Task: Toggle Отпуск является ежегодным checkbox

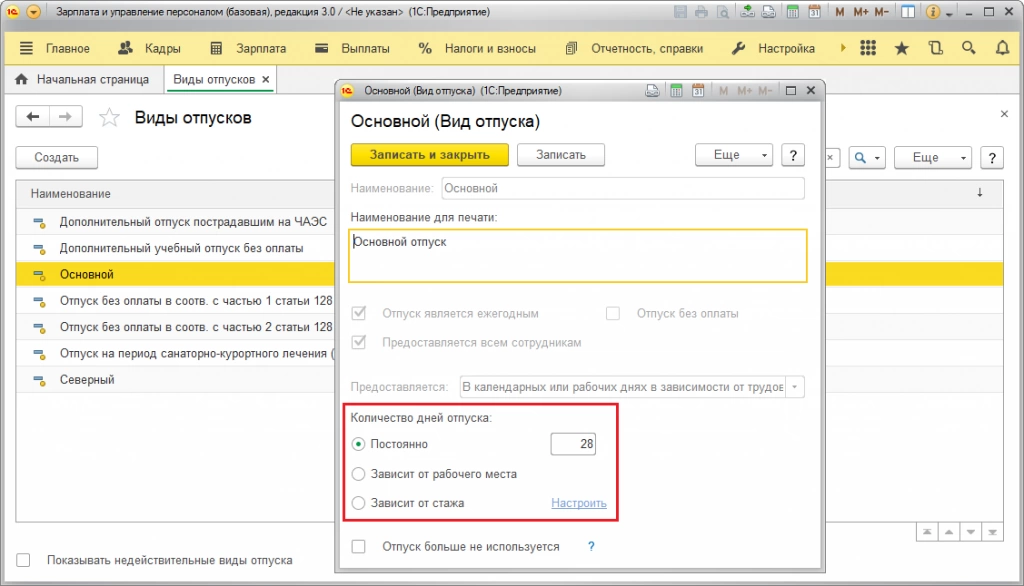Action: [x=359, y=313]
